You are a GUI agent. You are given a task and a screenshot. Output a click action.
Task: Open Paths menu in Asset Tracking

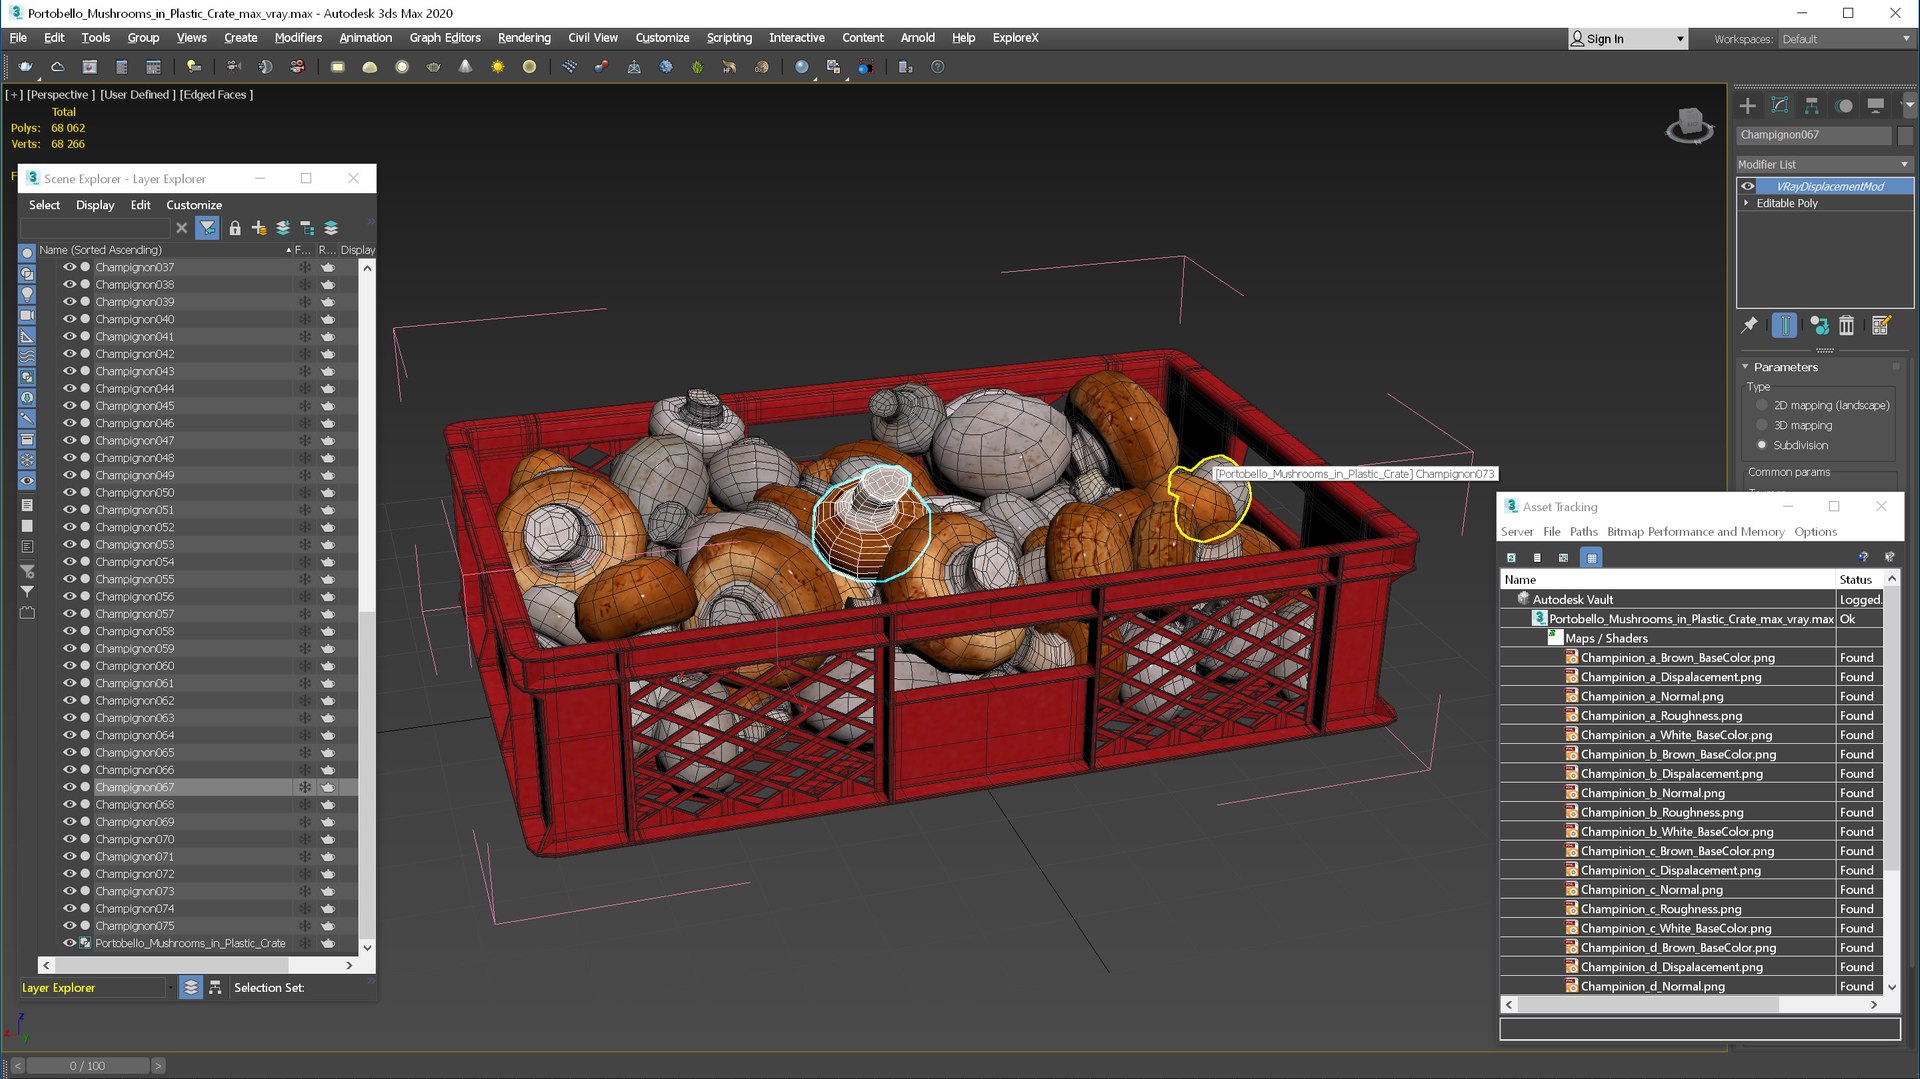coord(1583,532)
